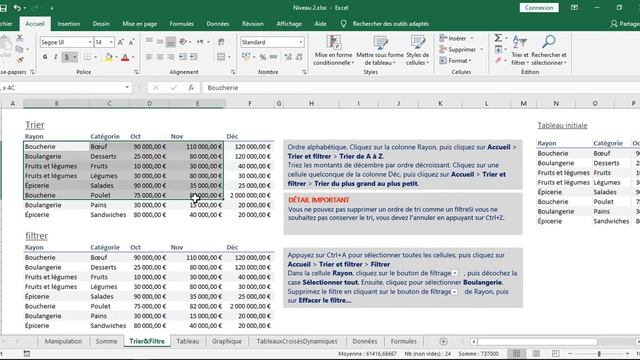Click the Somme sheet tab
The image size is (640, 360).
(x=106, y=341)
